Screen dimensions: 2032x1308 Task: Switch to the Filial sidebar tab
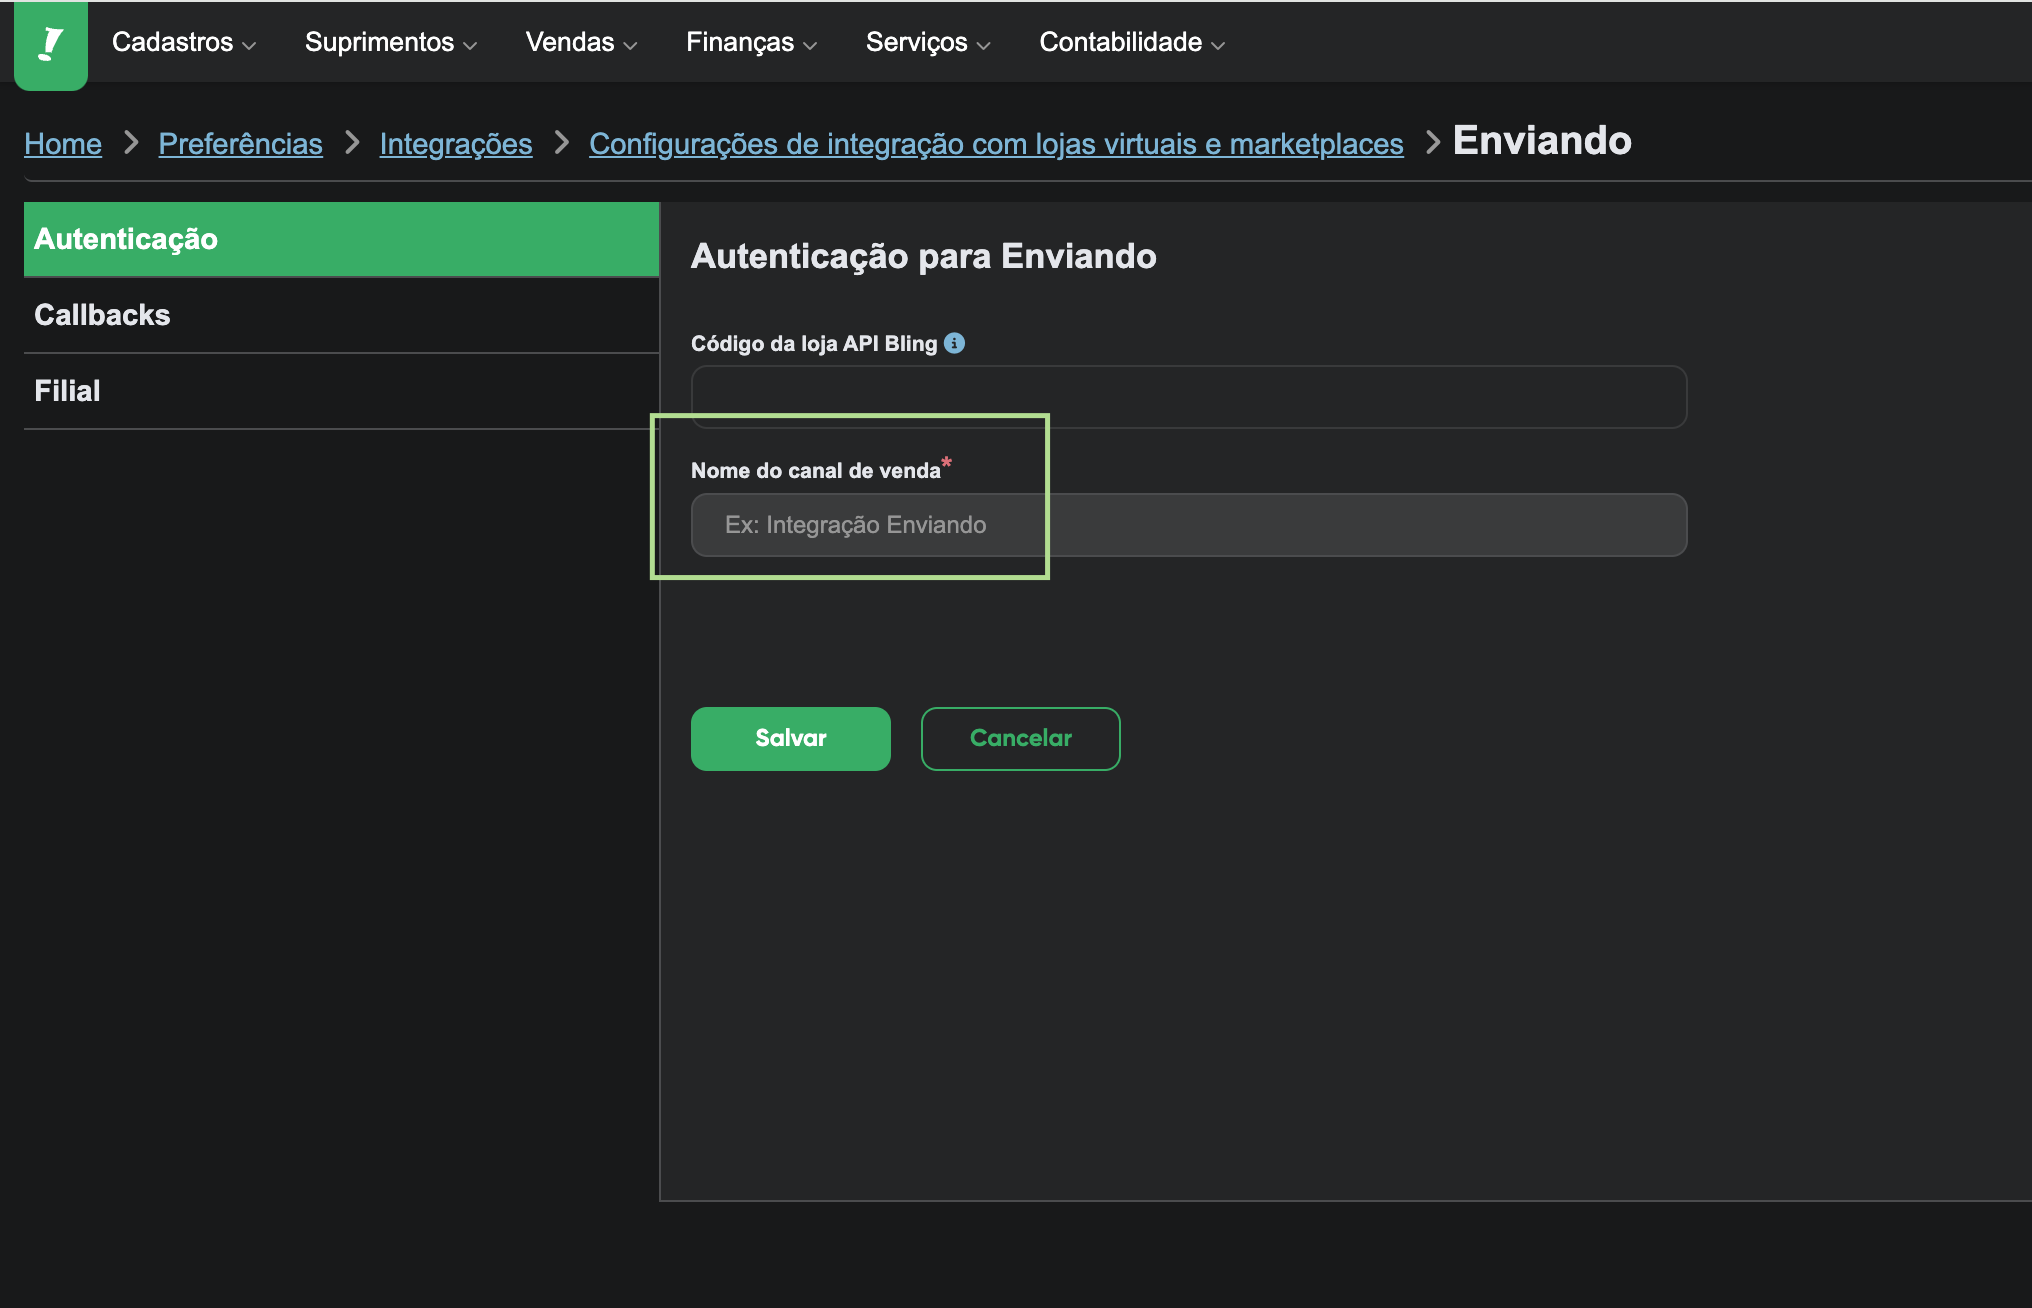[342, 391]
